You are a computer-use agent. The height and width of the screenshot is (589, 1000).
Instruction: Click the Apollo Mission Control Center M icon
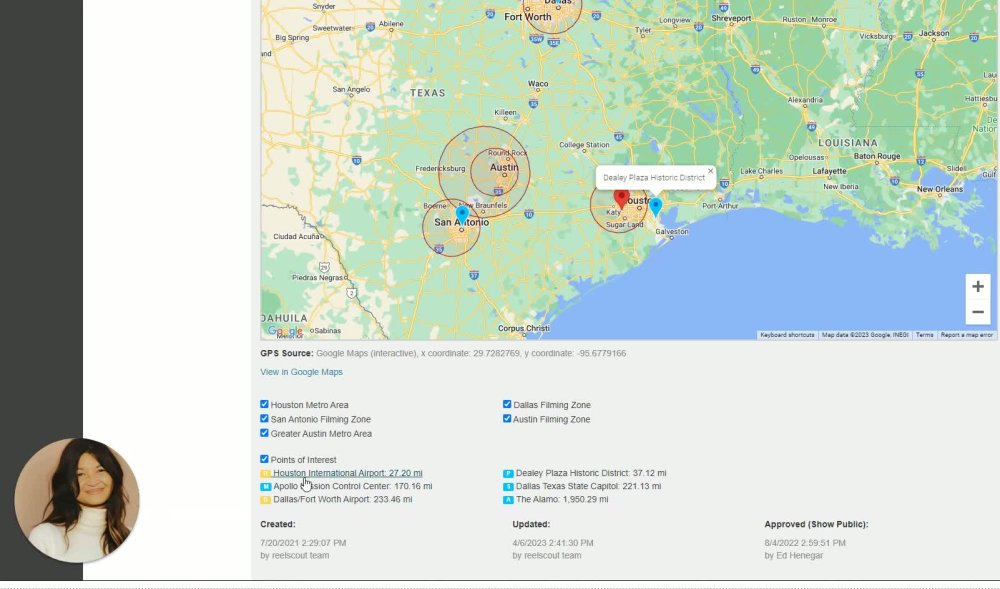pyautogui.click(x=266, y=486)
